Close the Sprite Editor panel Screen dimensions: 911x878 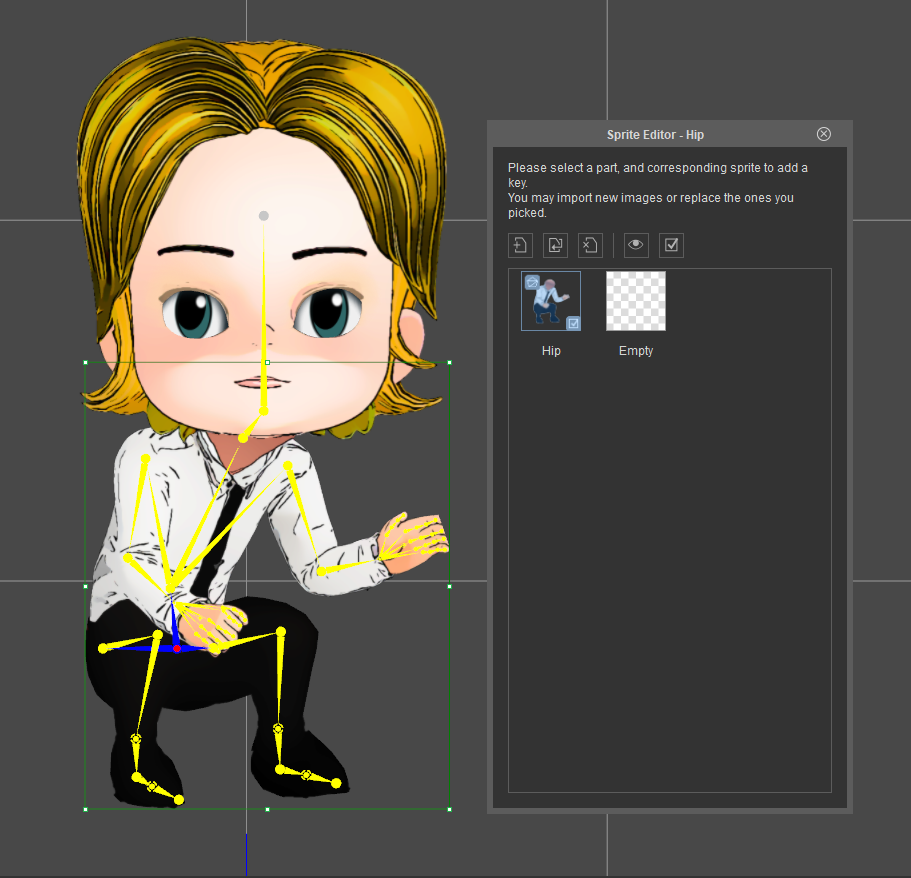point(823,133)
